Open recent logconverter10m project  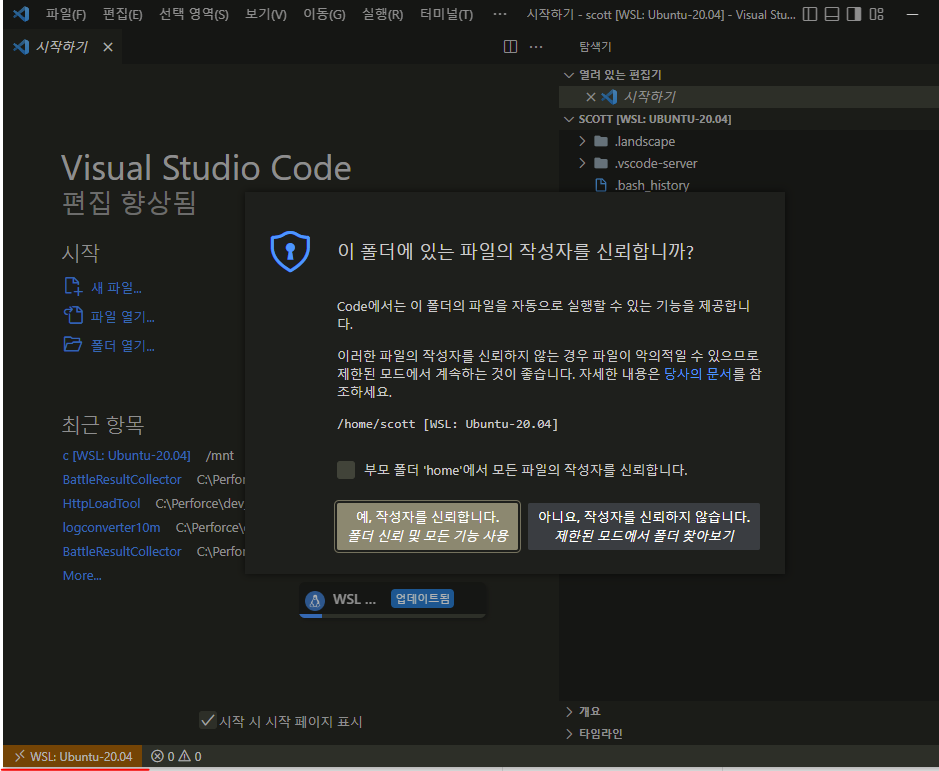click(111, 528)
